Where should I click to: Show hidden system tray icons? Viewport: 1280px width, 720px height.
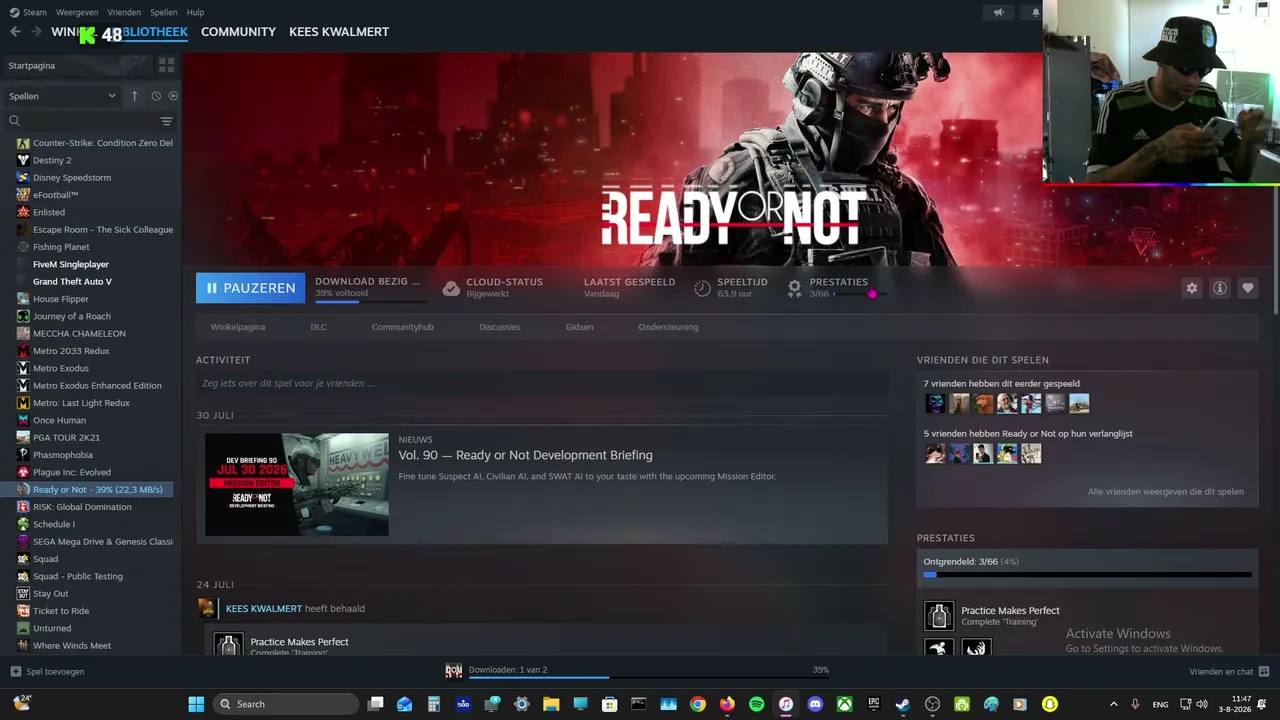tap(1114, 704)
